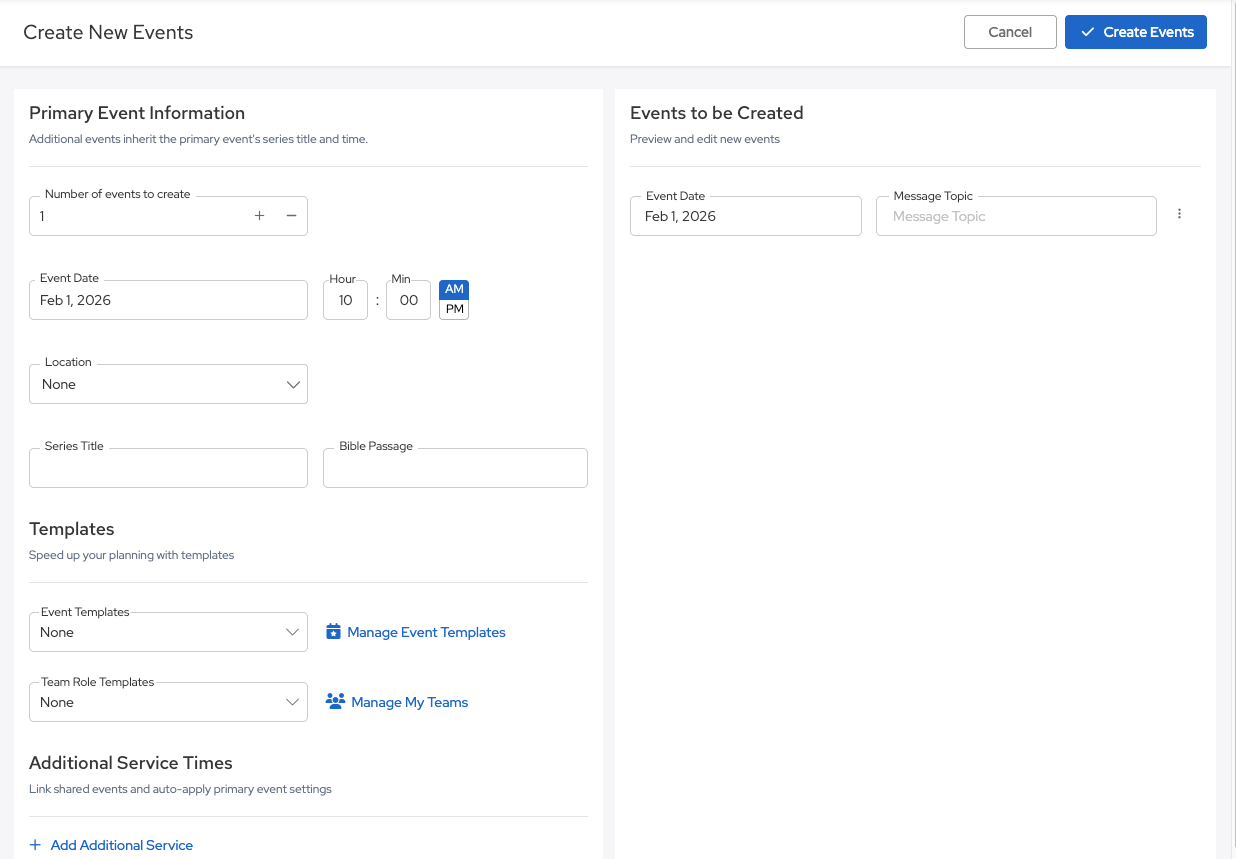Click Add Additional Service link
This screenshot has height=859, width=1236.
[121, 845]
